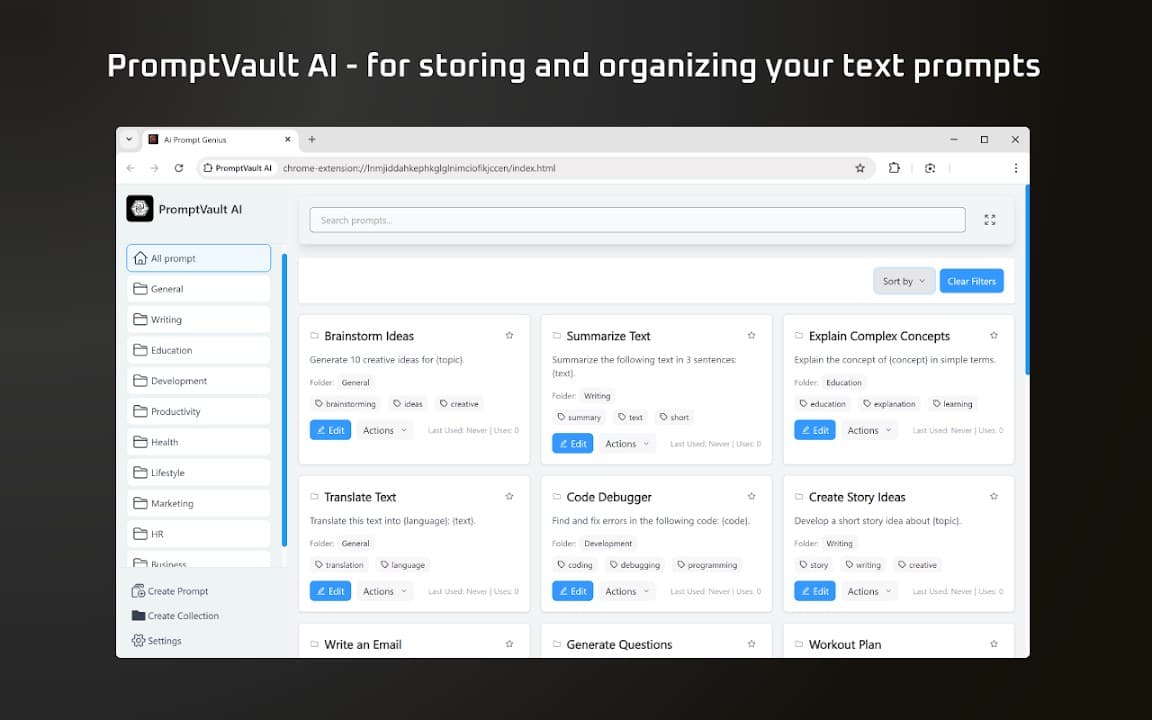Open Chrome three-dot menu
This screenshot has height=720, width=1152.
tap(1015, 168)
